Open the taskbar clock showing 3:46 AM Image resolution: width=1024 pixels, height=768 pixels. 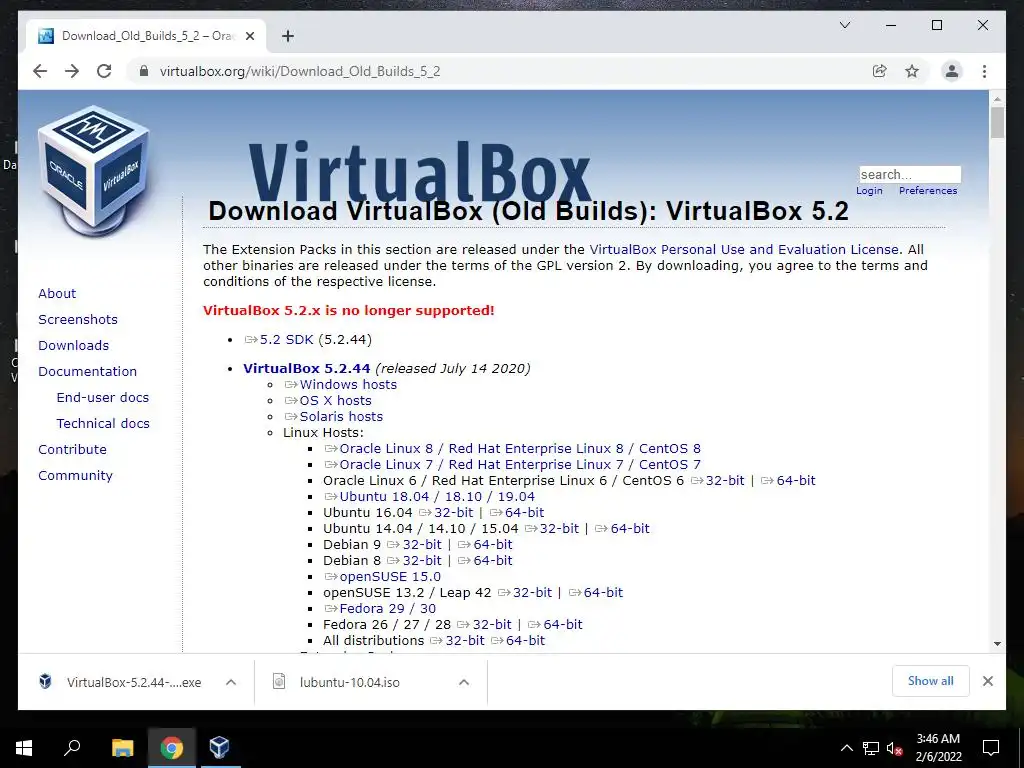tap(938, 748)
